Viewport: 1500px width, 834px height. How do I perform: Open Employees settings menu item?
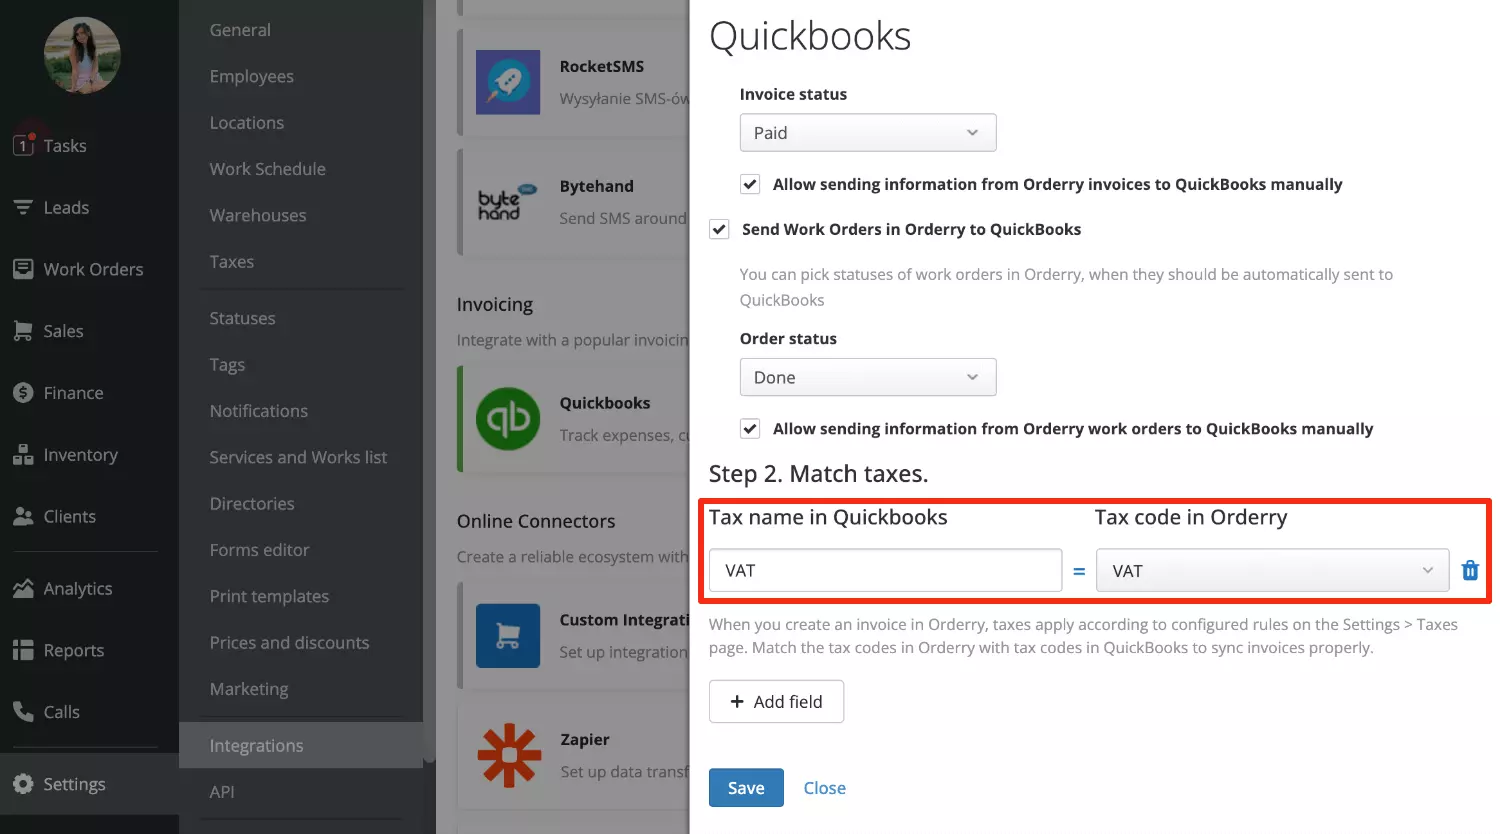pyautogui.click(x=252, y=76)
